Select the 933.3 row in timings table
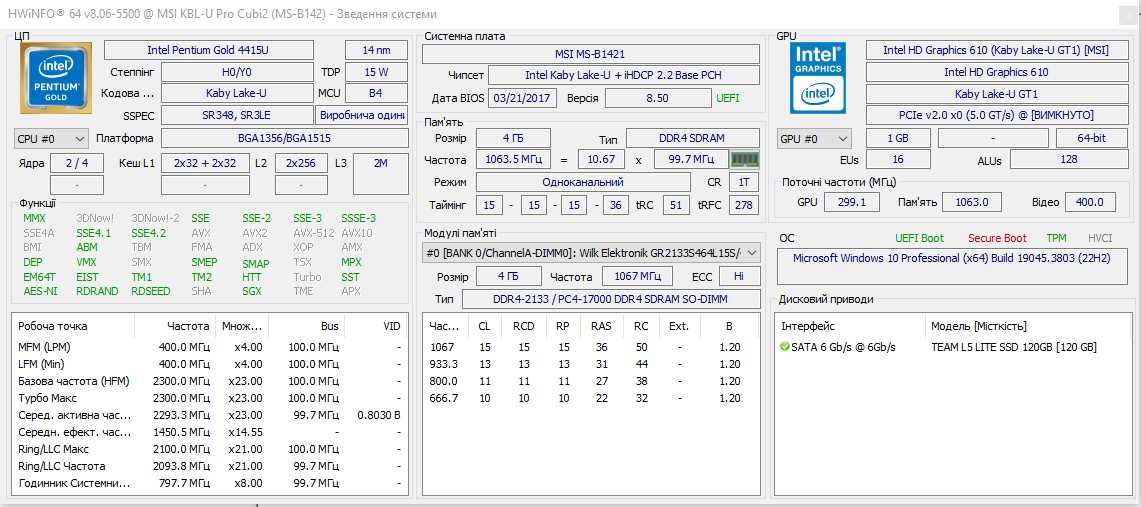This screenshot has width=1141, height=507. [591, 364]
